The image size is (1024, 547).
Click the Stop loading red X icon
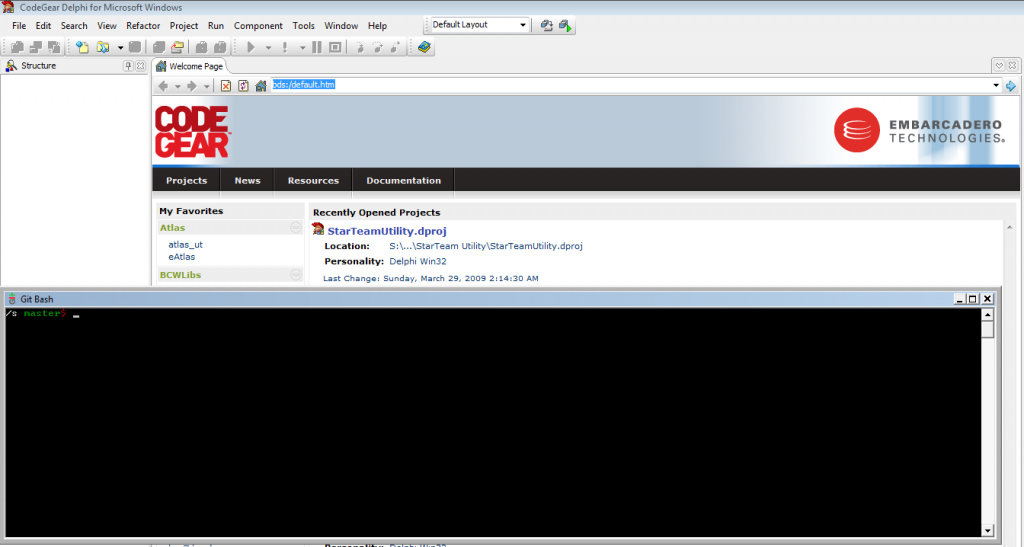[226, 86]
